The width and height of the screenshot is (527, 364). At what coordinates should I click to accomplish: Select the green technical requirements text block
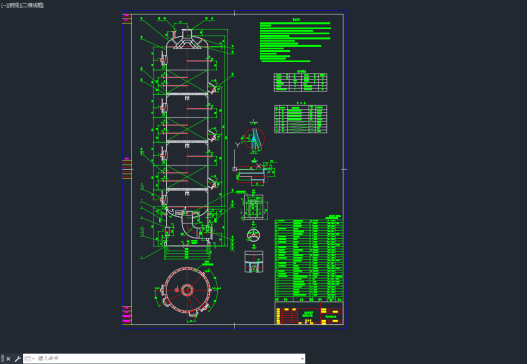295,42
